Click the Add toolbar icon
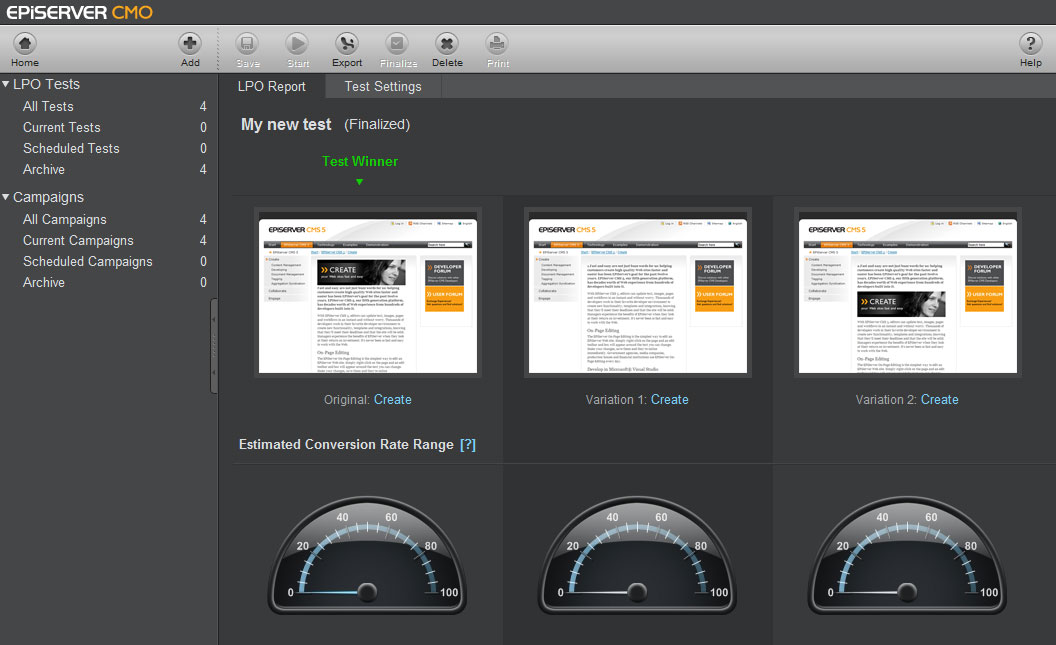Viewport: 1056px width, 645px height. tap(190, 45)
